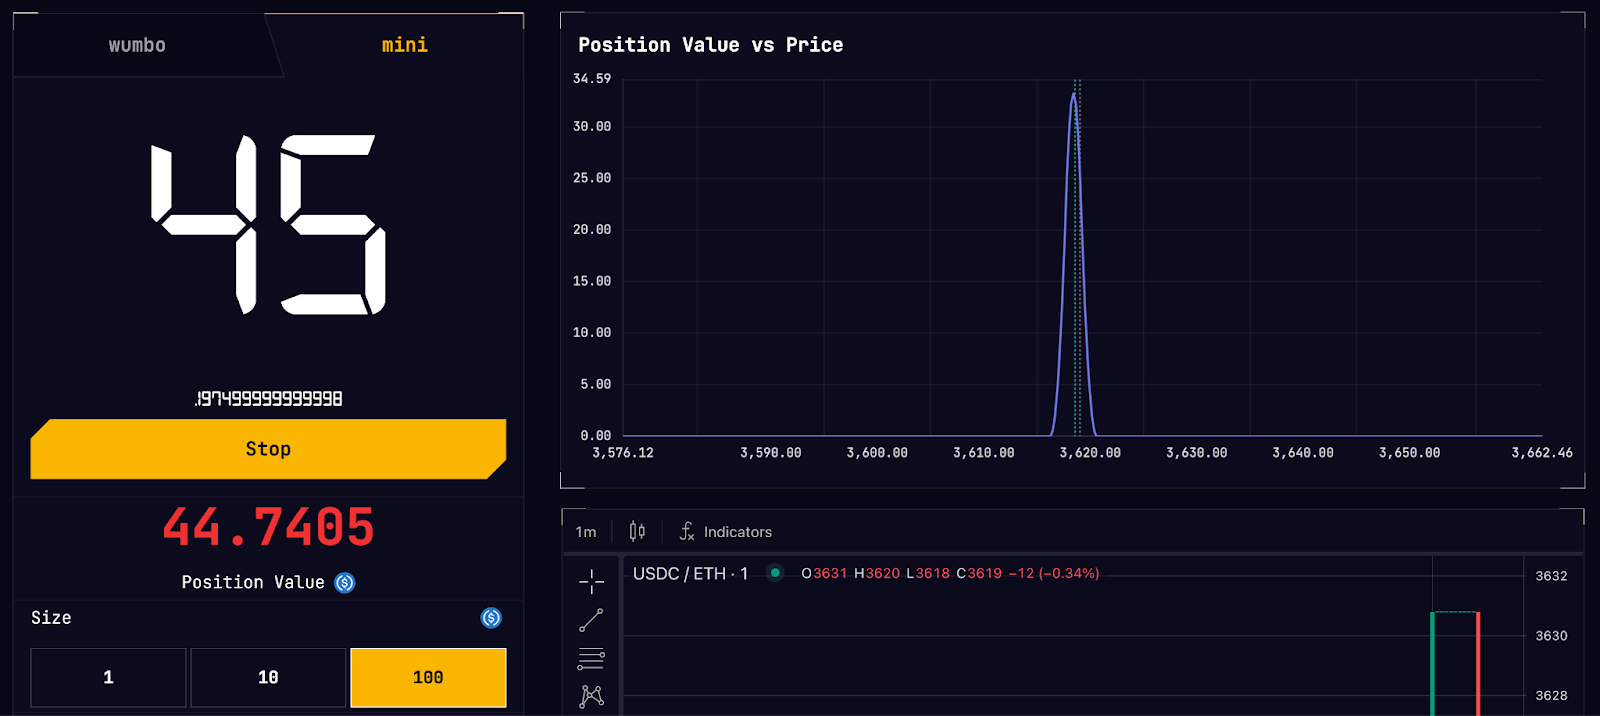
Task: Select the pattern drawing tool
Action: pyautogui.click(x=591, y=696)
